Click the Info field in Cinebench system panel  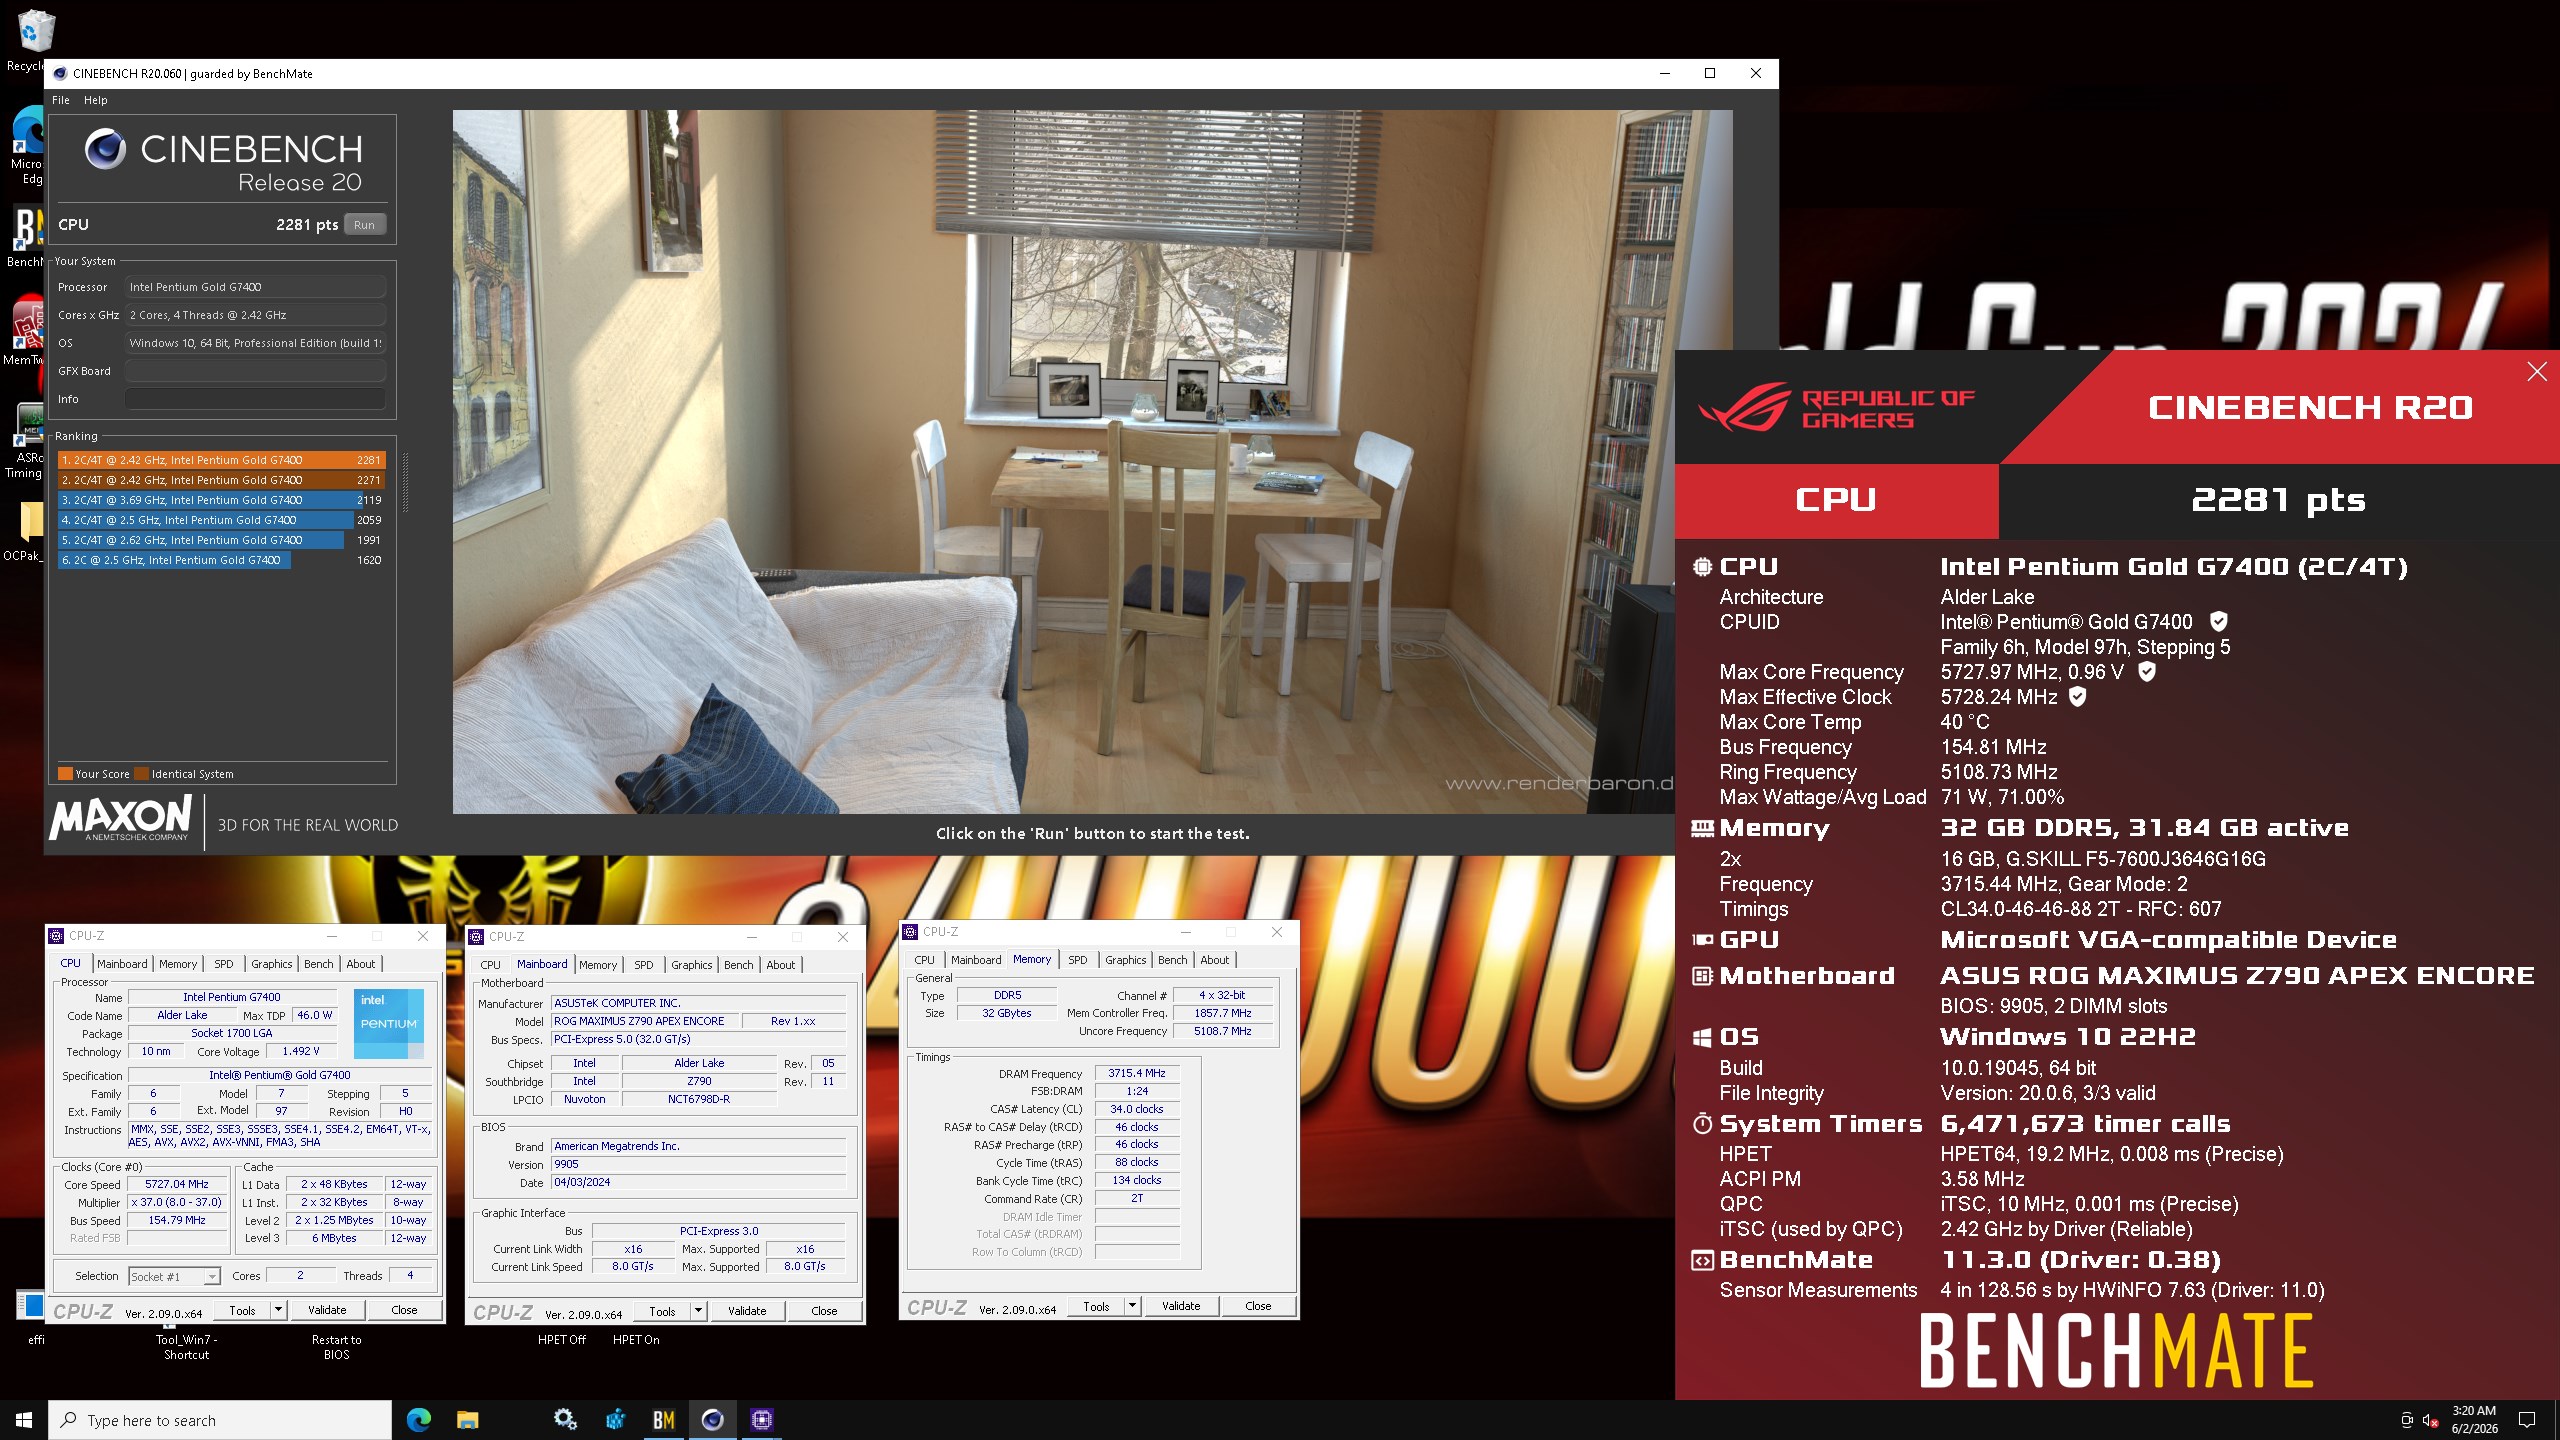(x=255, y=399)
